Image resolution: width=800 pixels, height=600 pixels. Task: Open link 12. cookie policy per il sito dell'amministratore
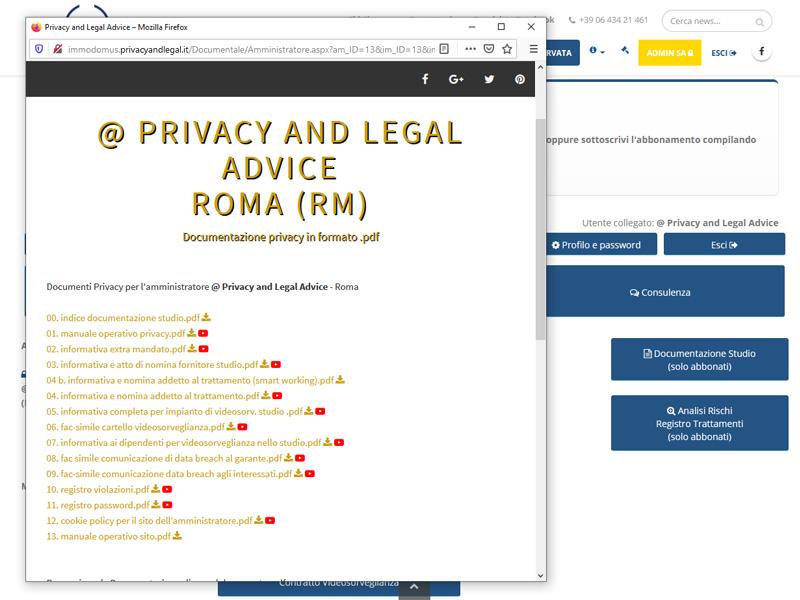click(149, 520)
